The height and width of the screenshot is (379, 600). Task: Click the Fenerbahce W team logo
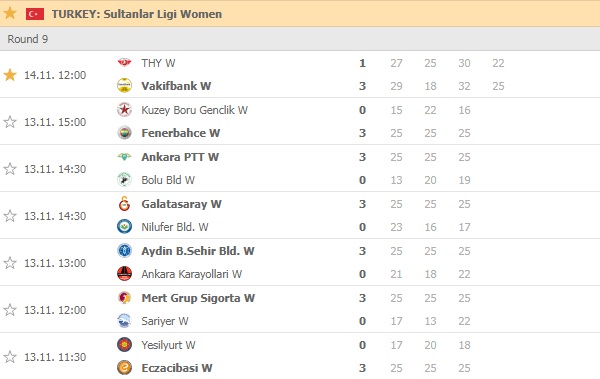point(124,133)
